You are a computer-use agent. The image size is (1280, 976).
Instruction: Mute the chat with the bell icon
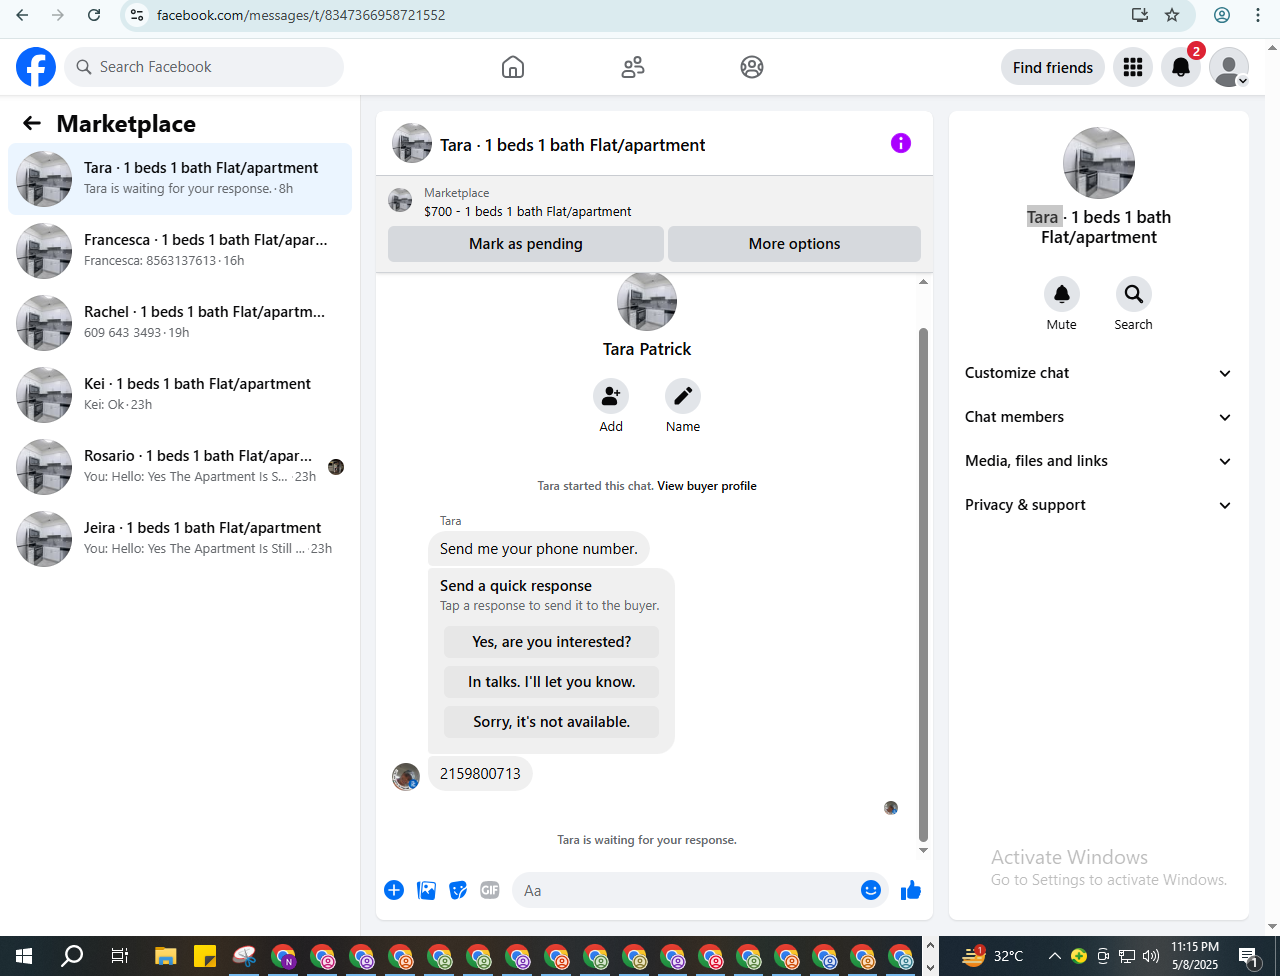[x=1062, y=294]
